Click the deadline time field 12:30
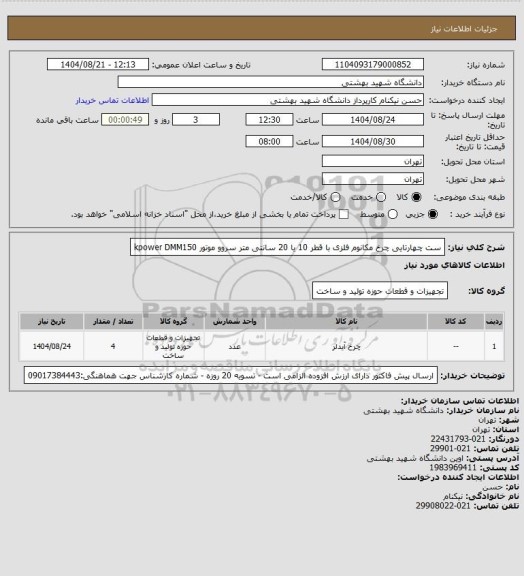The image size is (524, 576). pyautogui.click(x=269, y=120)
